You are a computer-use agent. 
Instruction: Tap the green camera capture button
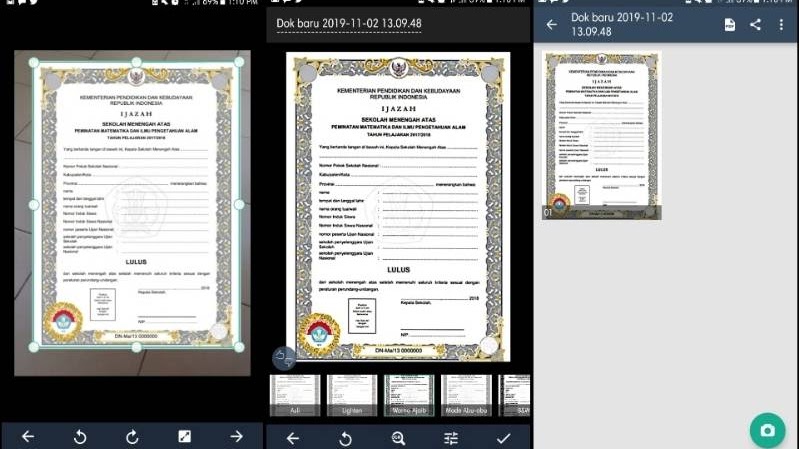[767, 431]
